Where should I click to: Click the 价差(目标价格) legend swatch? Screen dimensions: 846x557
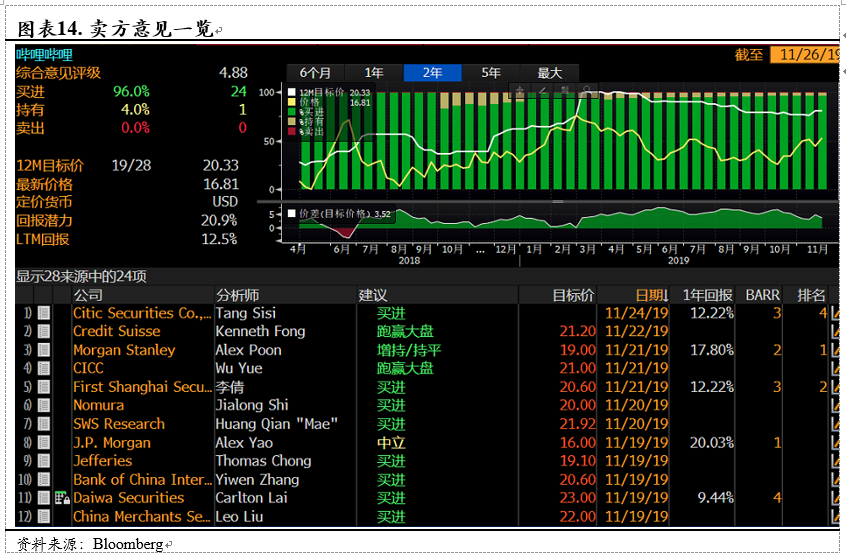click(291, 214)
